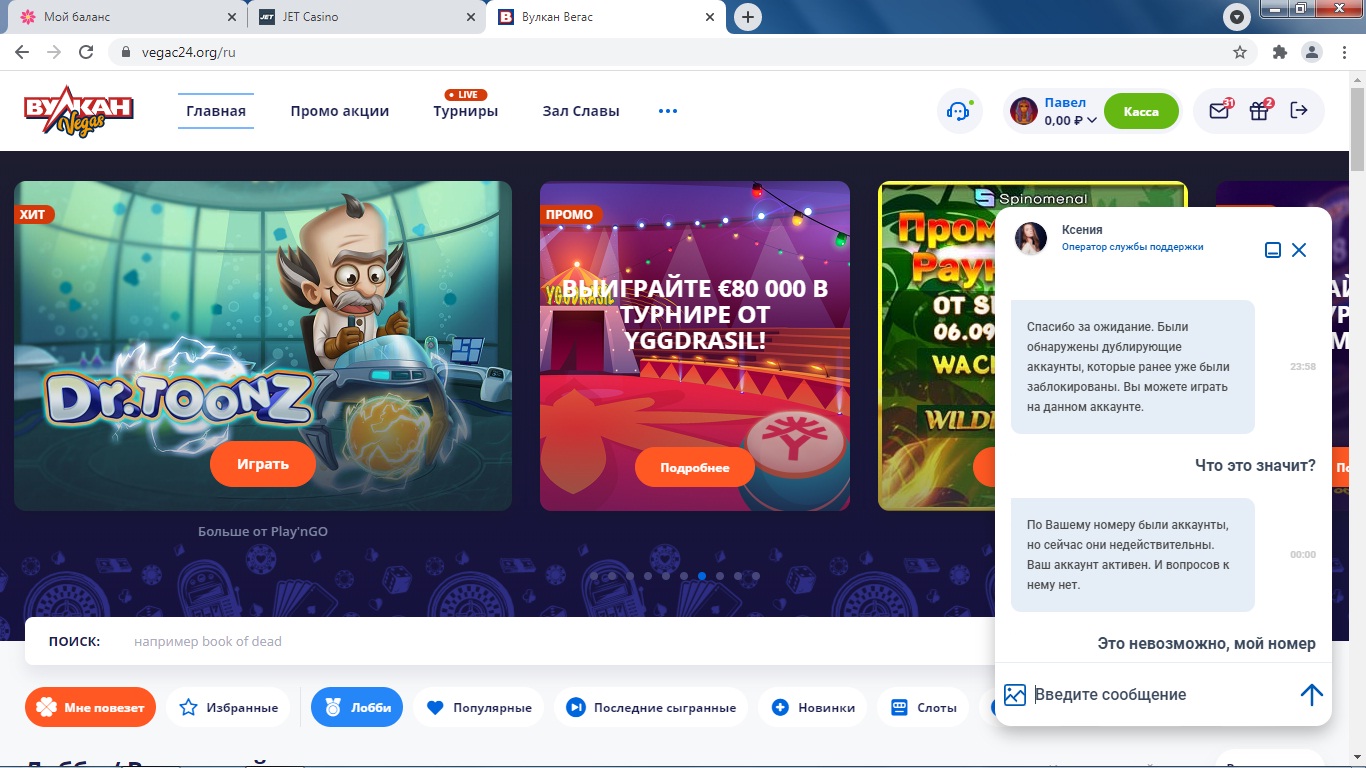
Task: Open Chrome three-dot menu
Action: point(1342,52)
